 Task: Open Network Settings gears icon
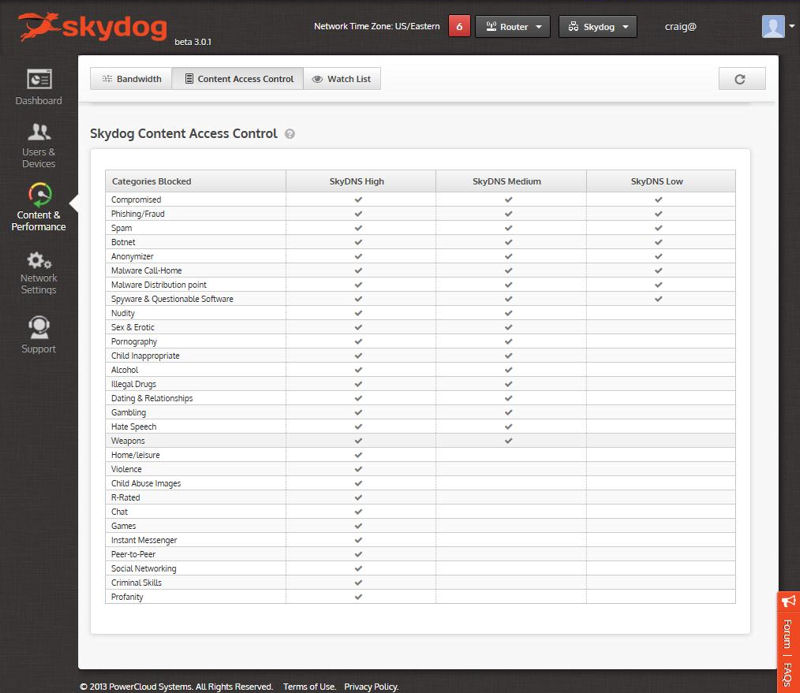pos(39,261)
